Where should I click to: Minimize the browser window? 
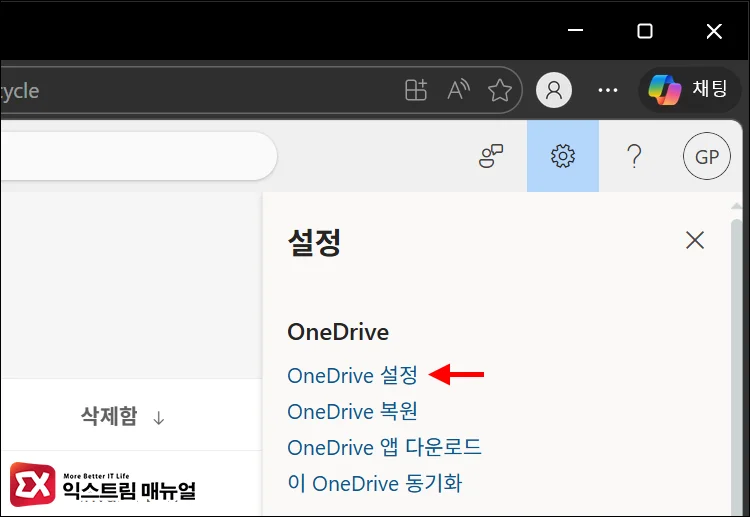tap(575, 31)
